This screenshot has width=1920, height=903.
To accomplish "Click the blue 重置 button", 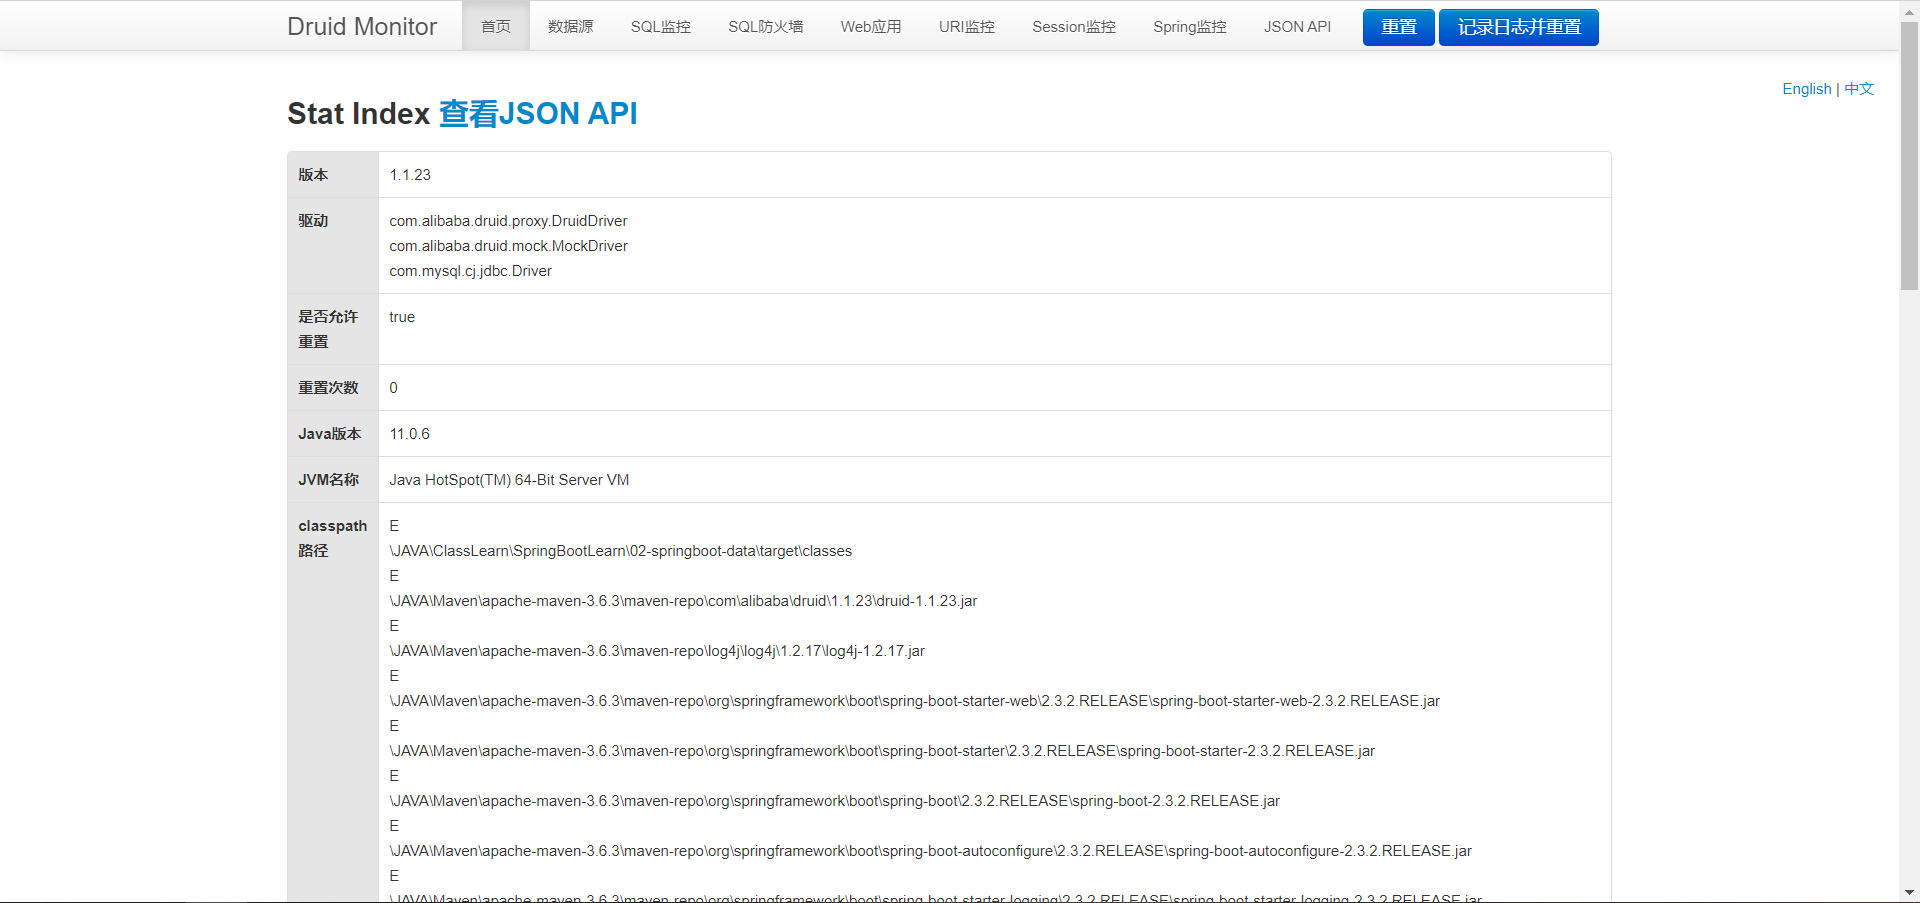I will 1399,27.
